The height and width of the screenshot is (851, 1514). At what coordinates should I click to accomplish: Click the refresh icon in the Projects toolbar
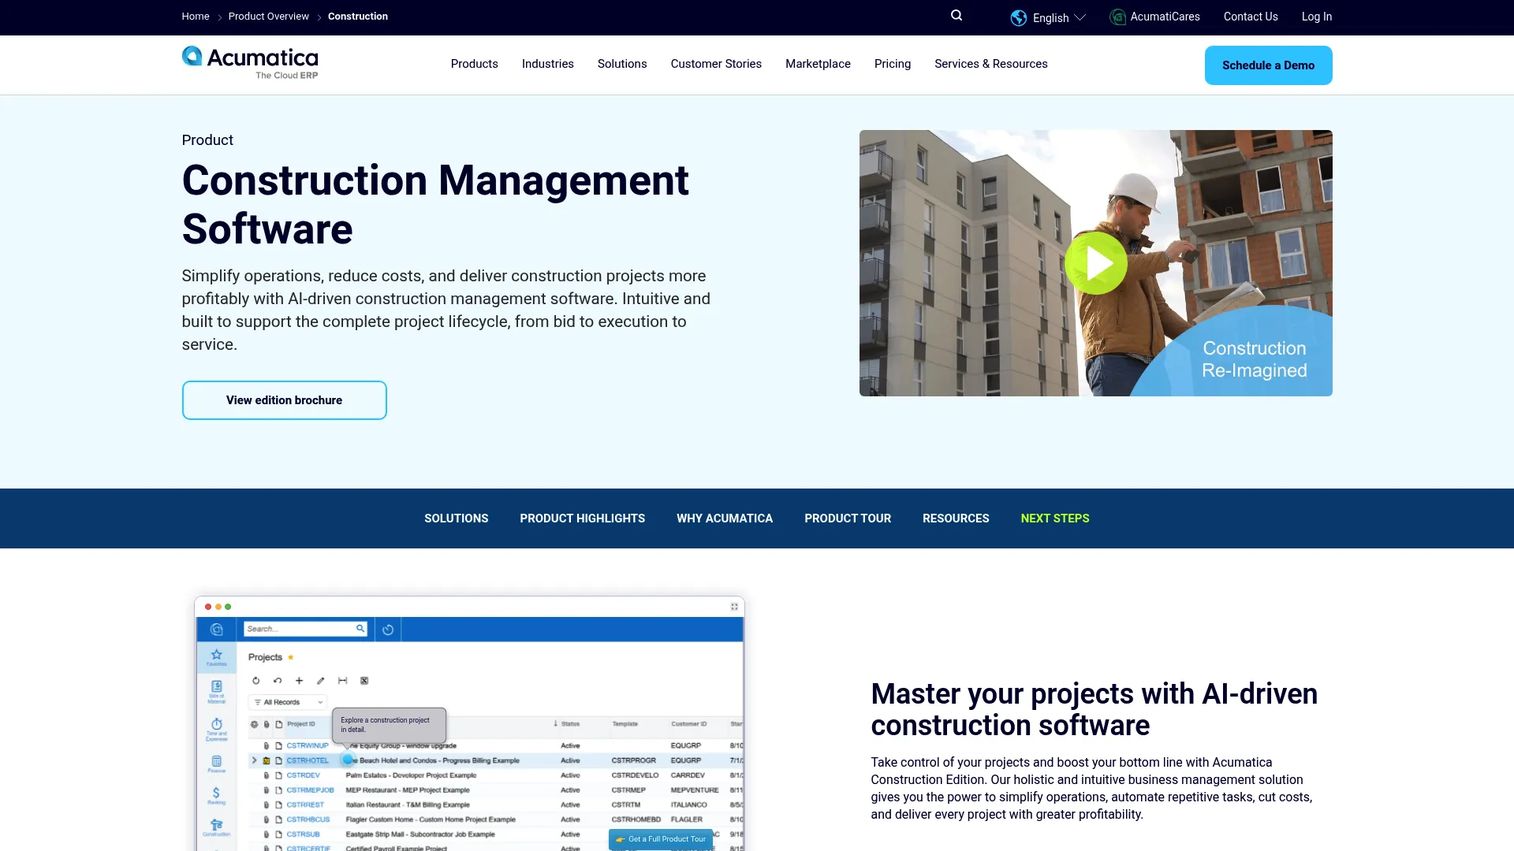(256, 680)
